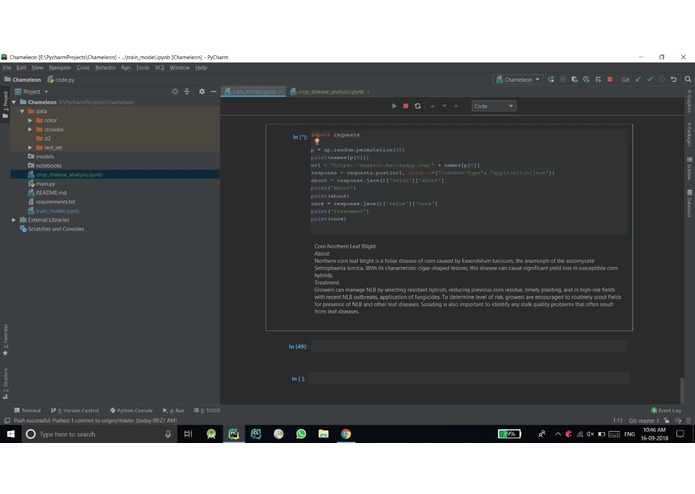Open the Navigate menu
This screenshot has width=695, height=494.
(60, 68)
